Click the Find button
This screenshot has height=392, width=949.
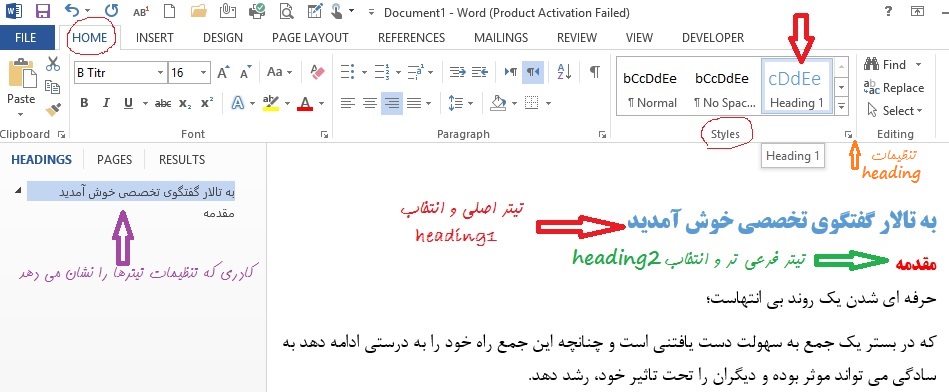(885, 65)
